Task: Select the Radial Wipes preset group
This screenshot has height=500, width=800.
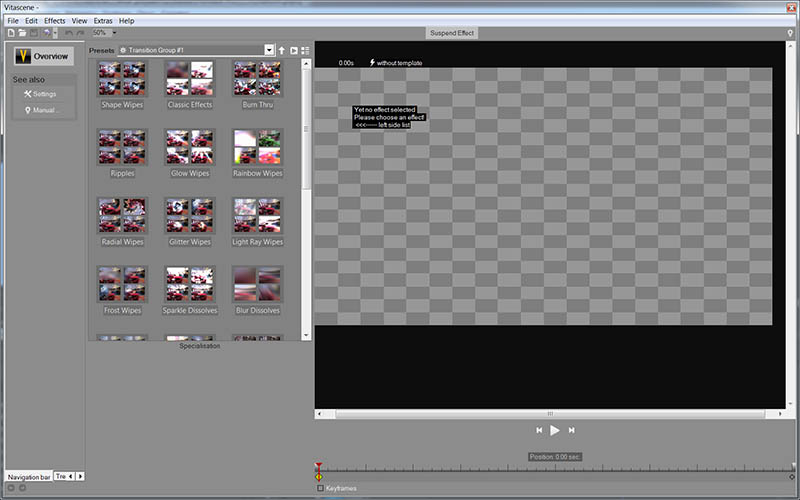Action: (x=122, y=222)
